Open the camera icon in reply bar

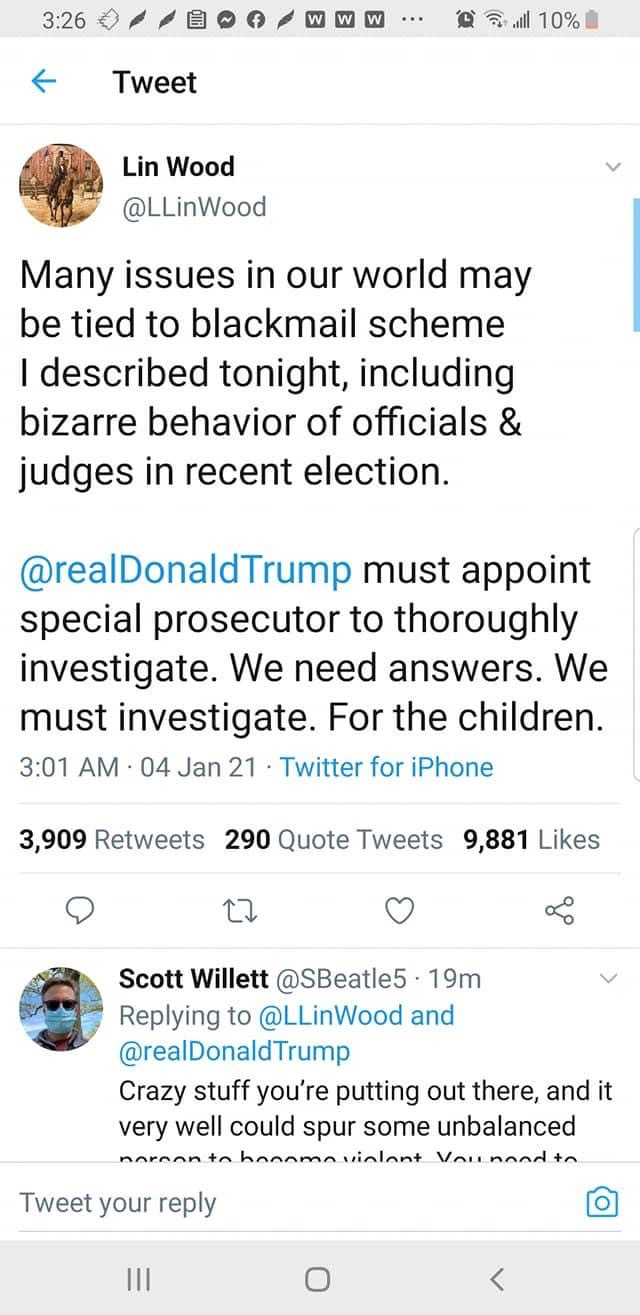(x=600, y=1202)
